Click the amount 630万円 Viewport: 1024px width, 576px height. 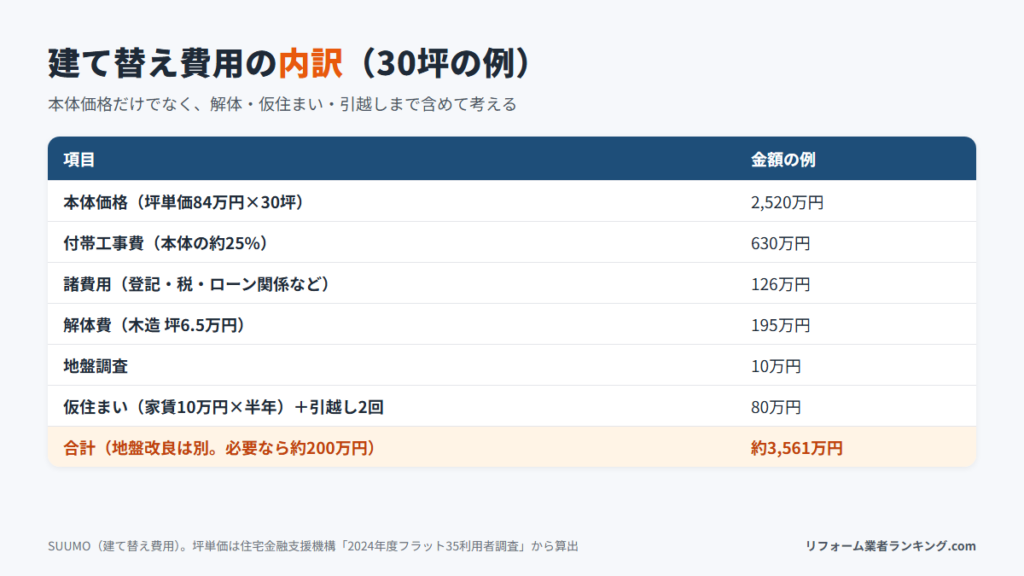[x=780, y=244]
